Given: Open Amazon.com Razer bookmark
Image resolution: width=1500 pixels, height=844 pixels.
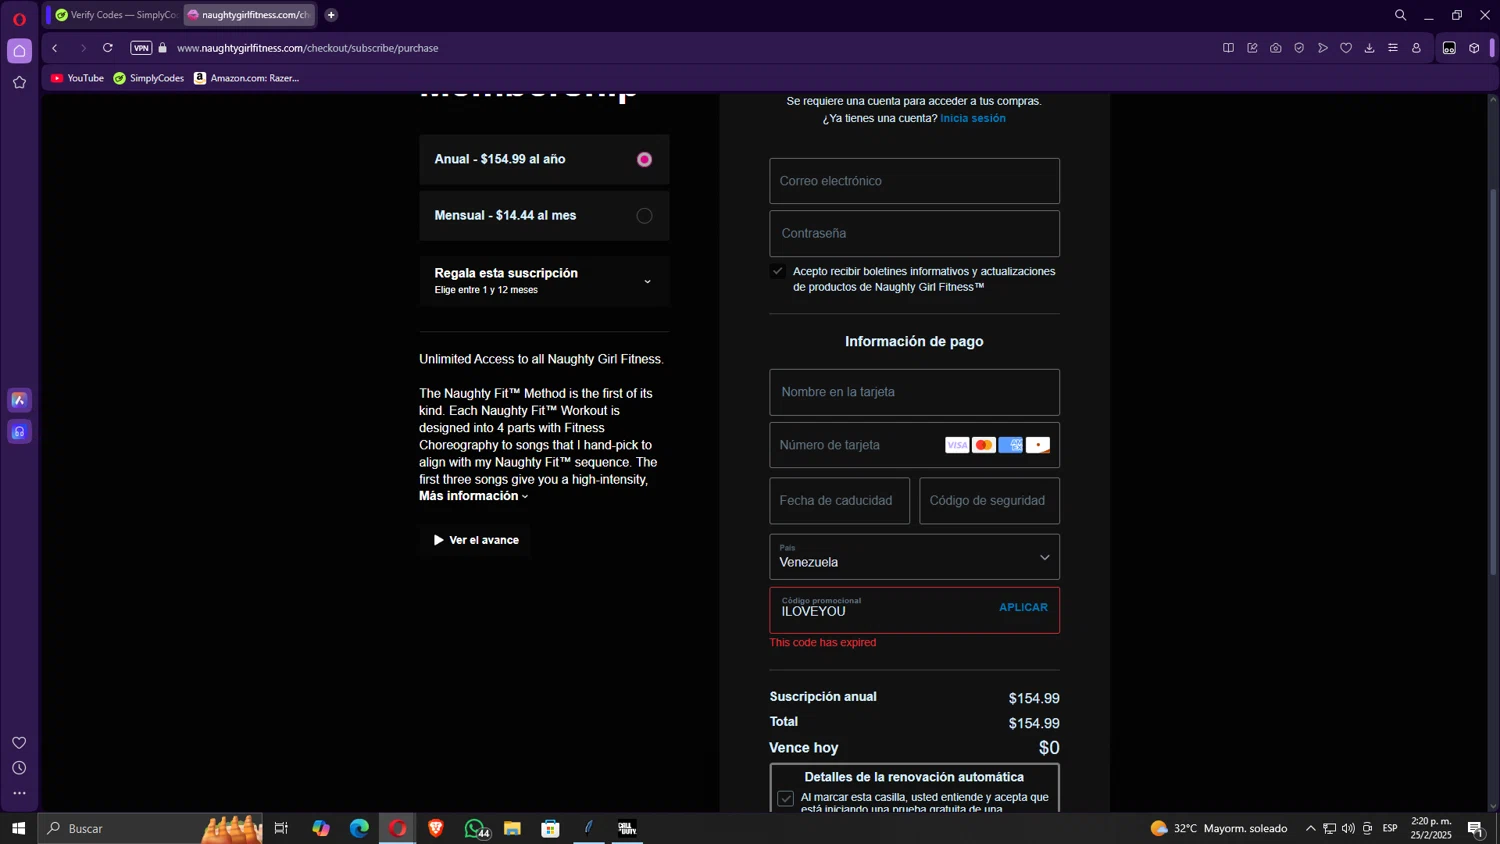Looking at the screenshot, I should [247, 78].
